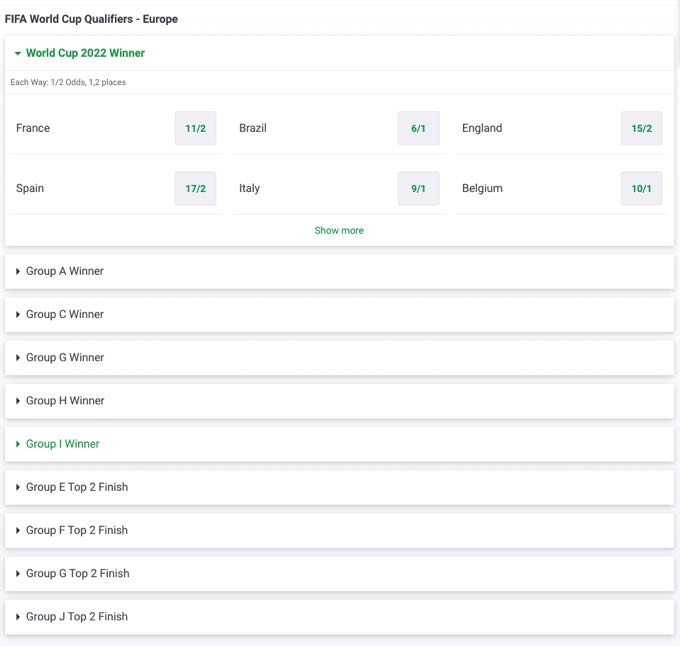Click the Spain team name
This screenshot has height=646, width=680.
pyautogui.click(x=30, y=189)
